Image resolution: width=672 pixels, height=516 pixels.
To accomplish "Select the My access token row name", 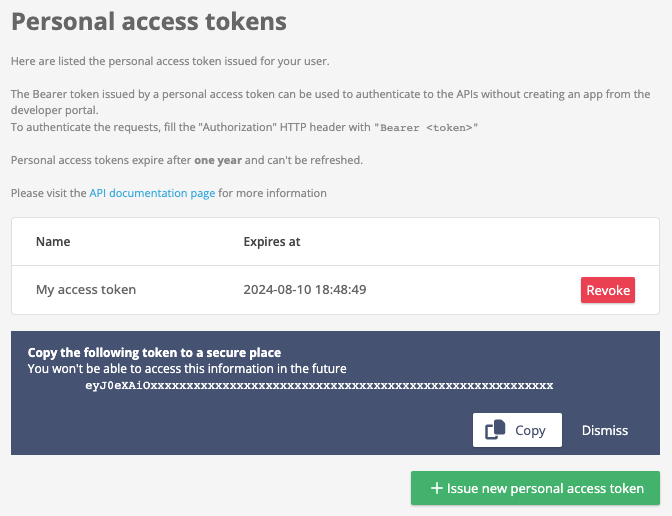I will 86,290.
